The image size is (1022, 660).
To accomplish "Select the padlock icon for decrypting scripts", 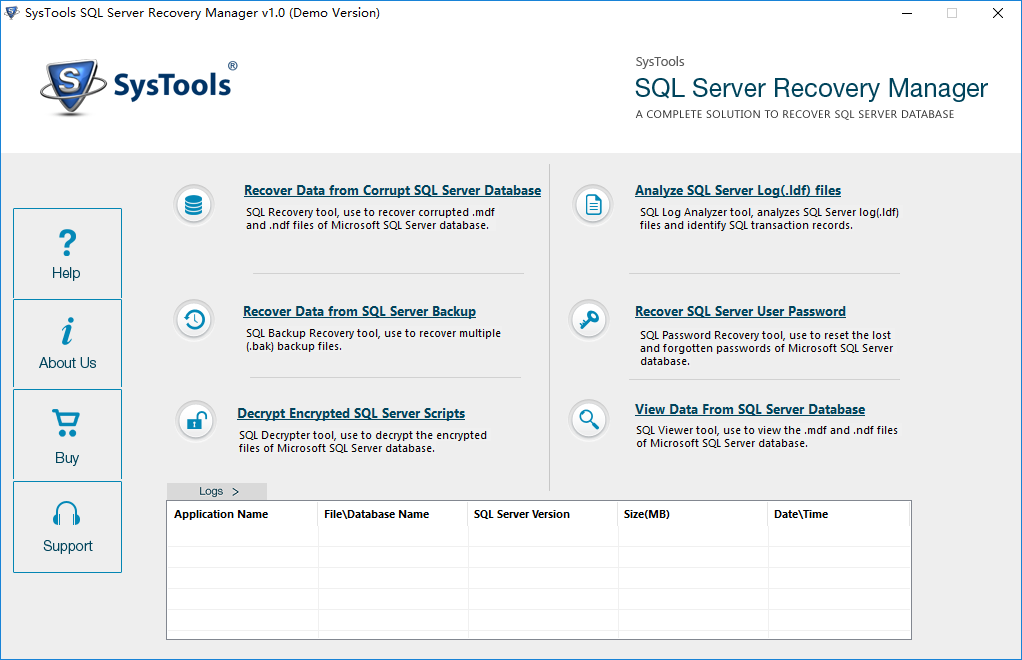I will (x=194, y=420).
